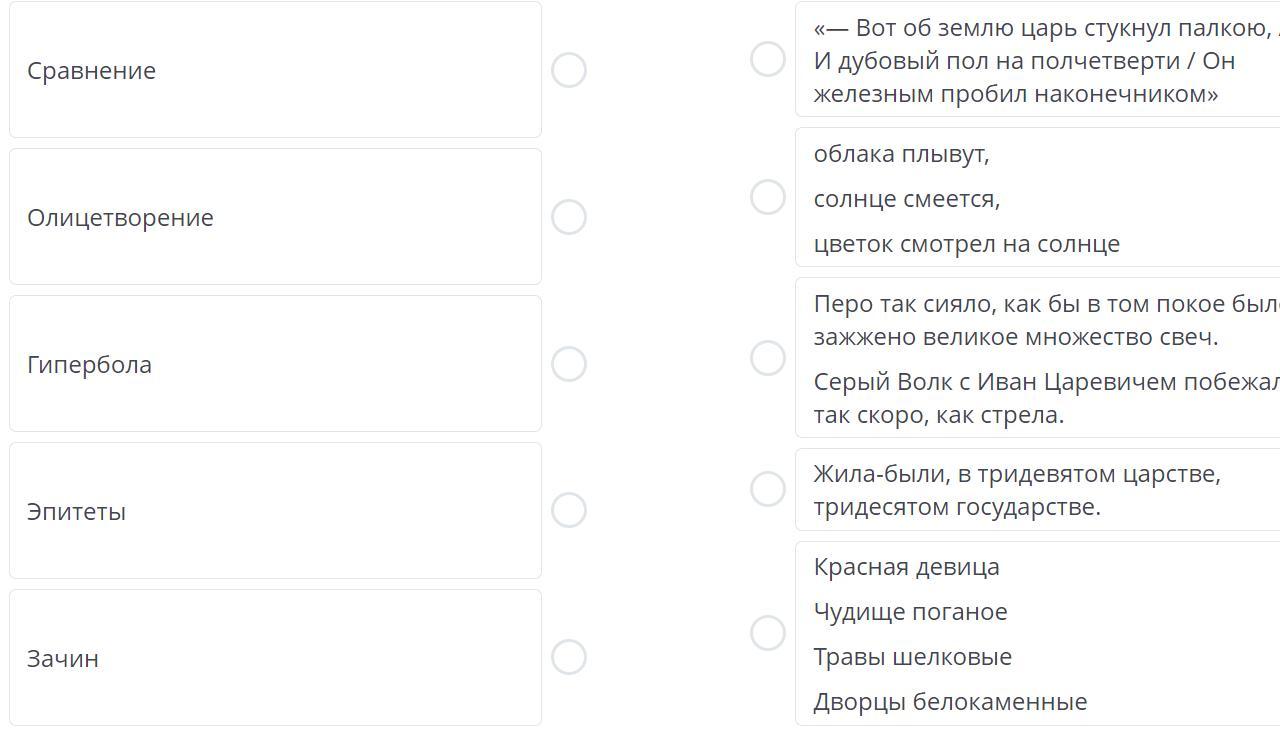Select the radio circle next to Сравнение
The image size is (1280, 752).
pyautogui.click(x=569, y=70)
